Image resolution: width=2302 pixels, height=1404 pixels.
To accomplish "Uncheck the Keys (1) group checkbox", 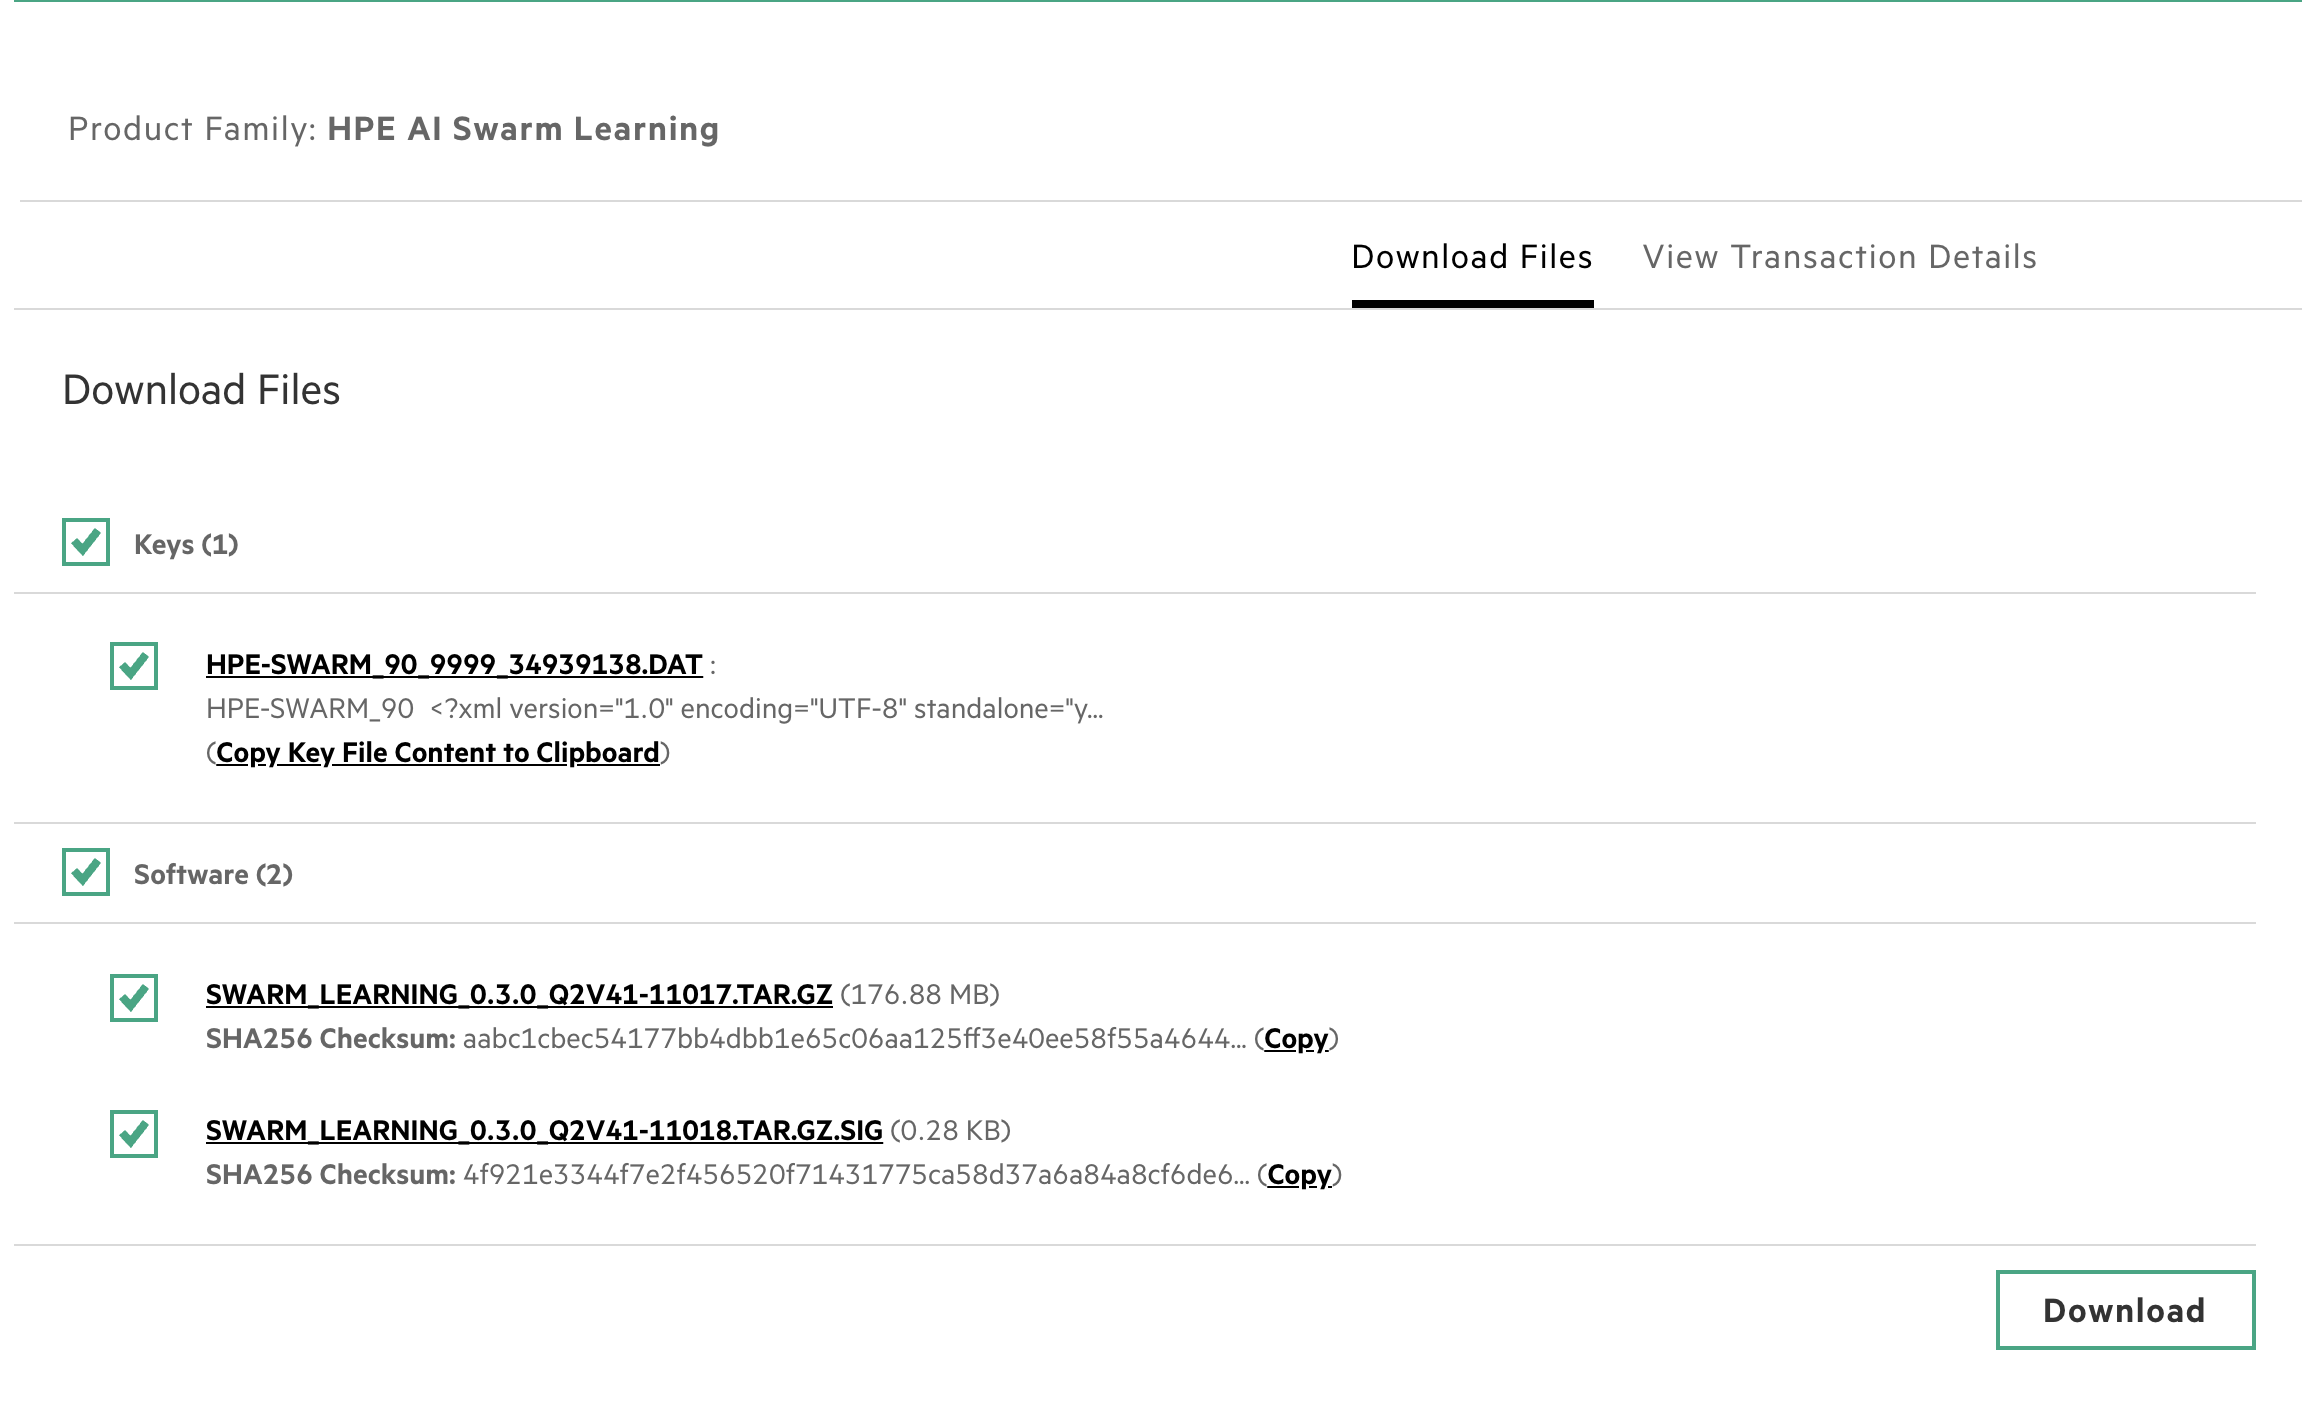I will click(86, 543).
